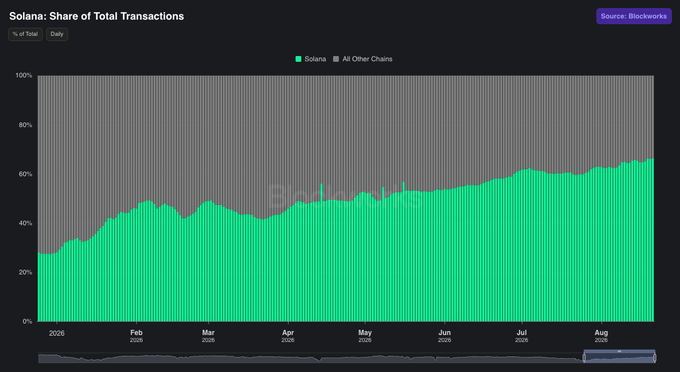The image size is (680, 372).
Task: Select the 'Daily' interval chip
Action: tap(57, 34)
